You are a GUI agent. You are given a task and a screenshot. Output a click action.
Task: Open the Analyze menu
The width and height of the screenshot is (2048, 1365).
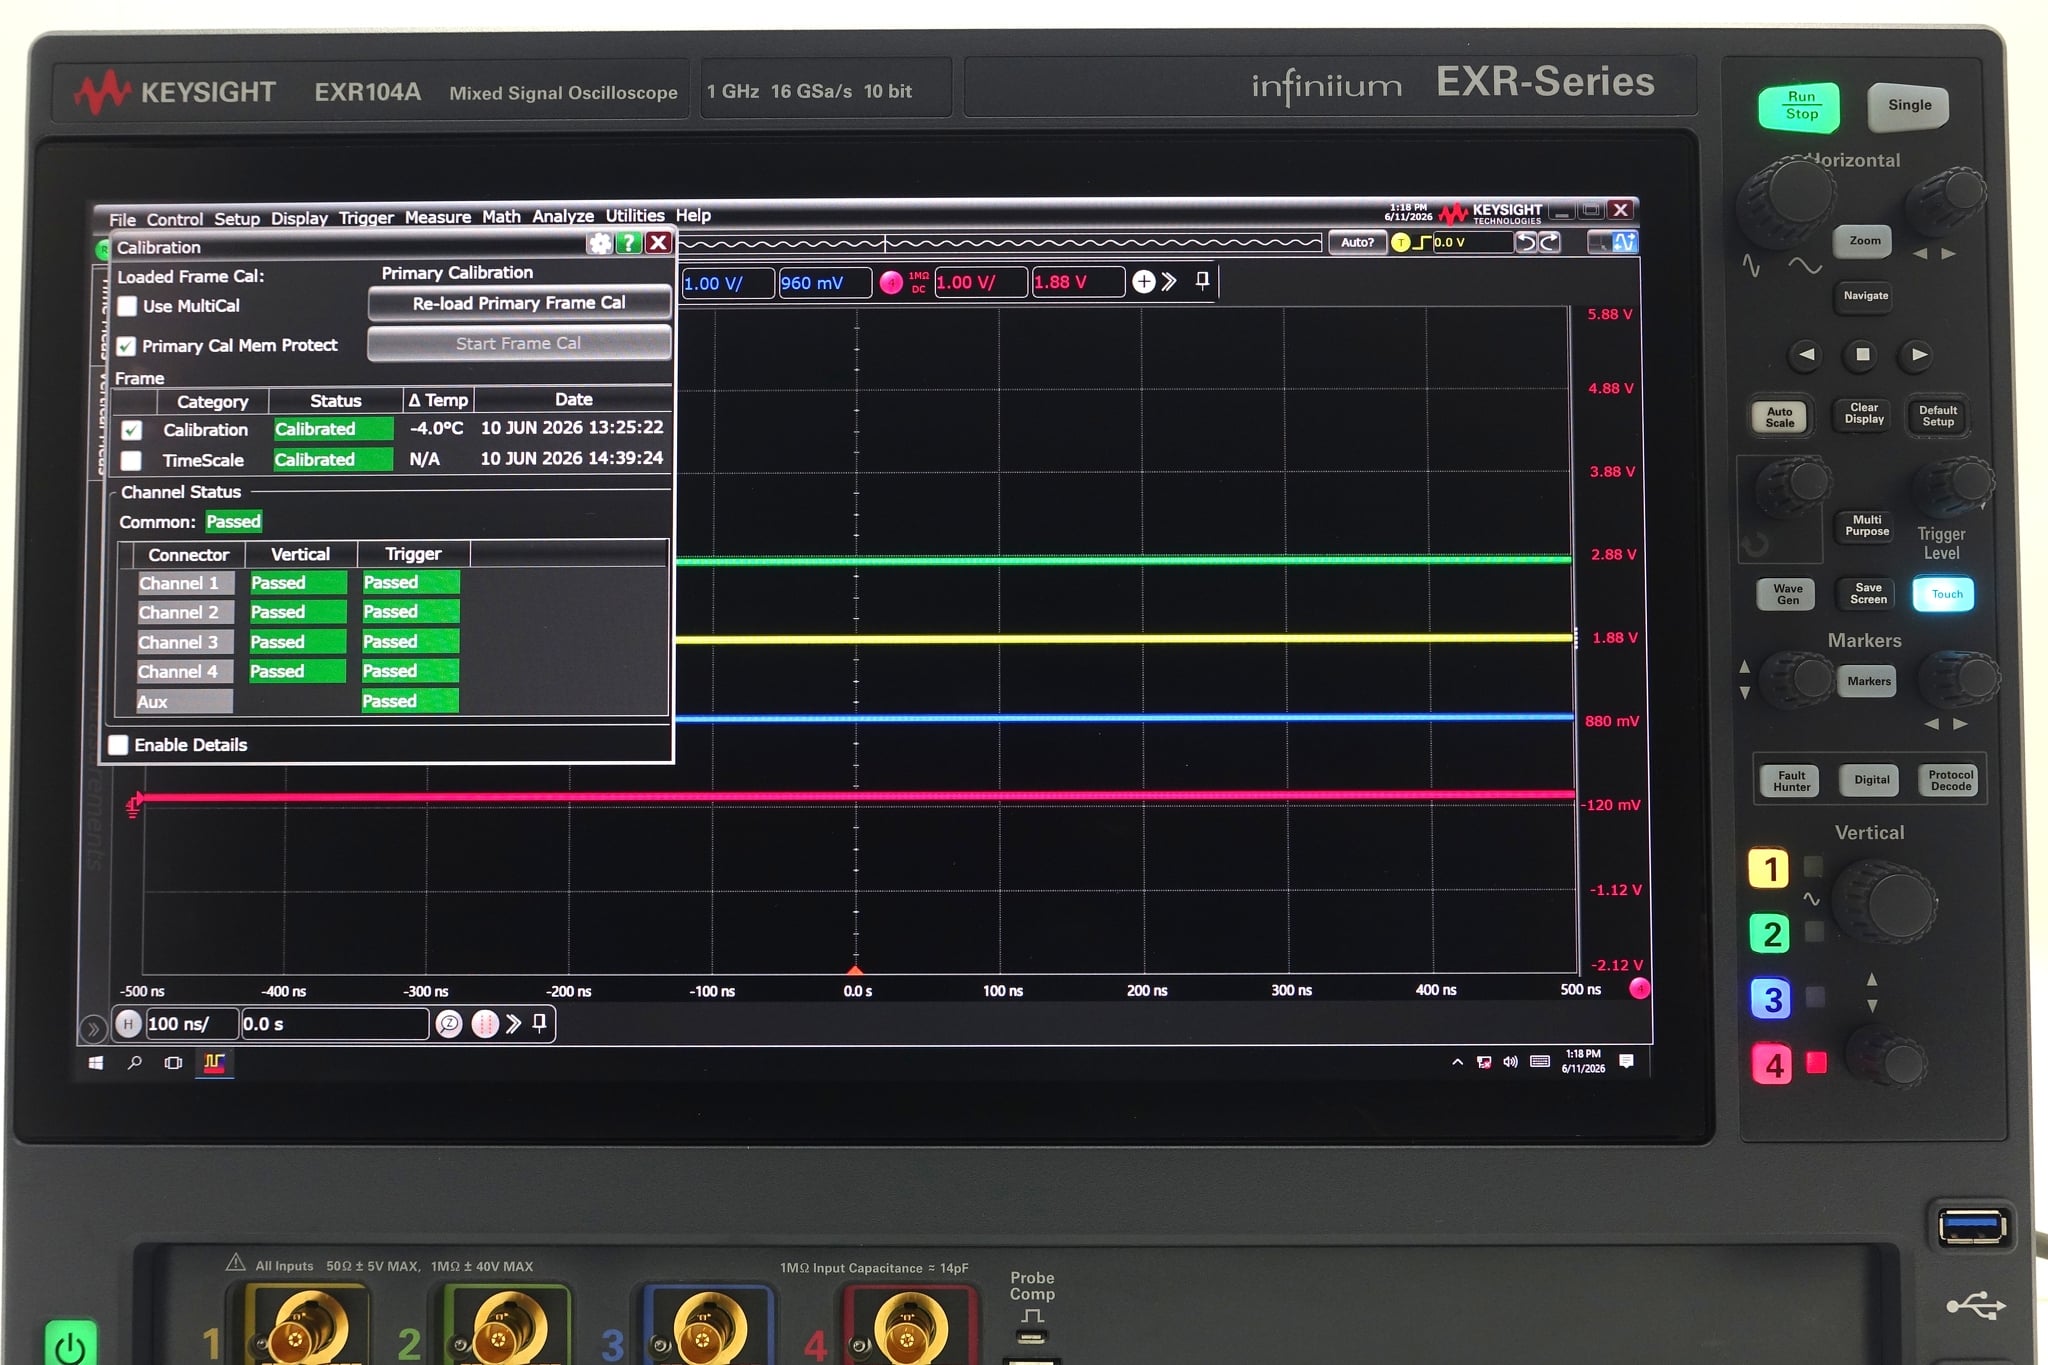point(562,216)
